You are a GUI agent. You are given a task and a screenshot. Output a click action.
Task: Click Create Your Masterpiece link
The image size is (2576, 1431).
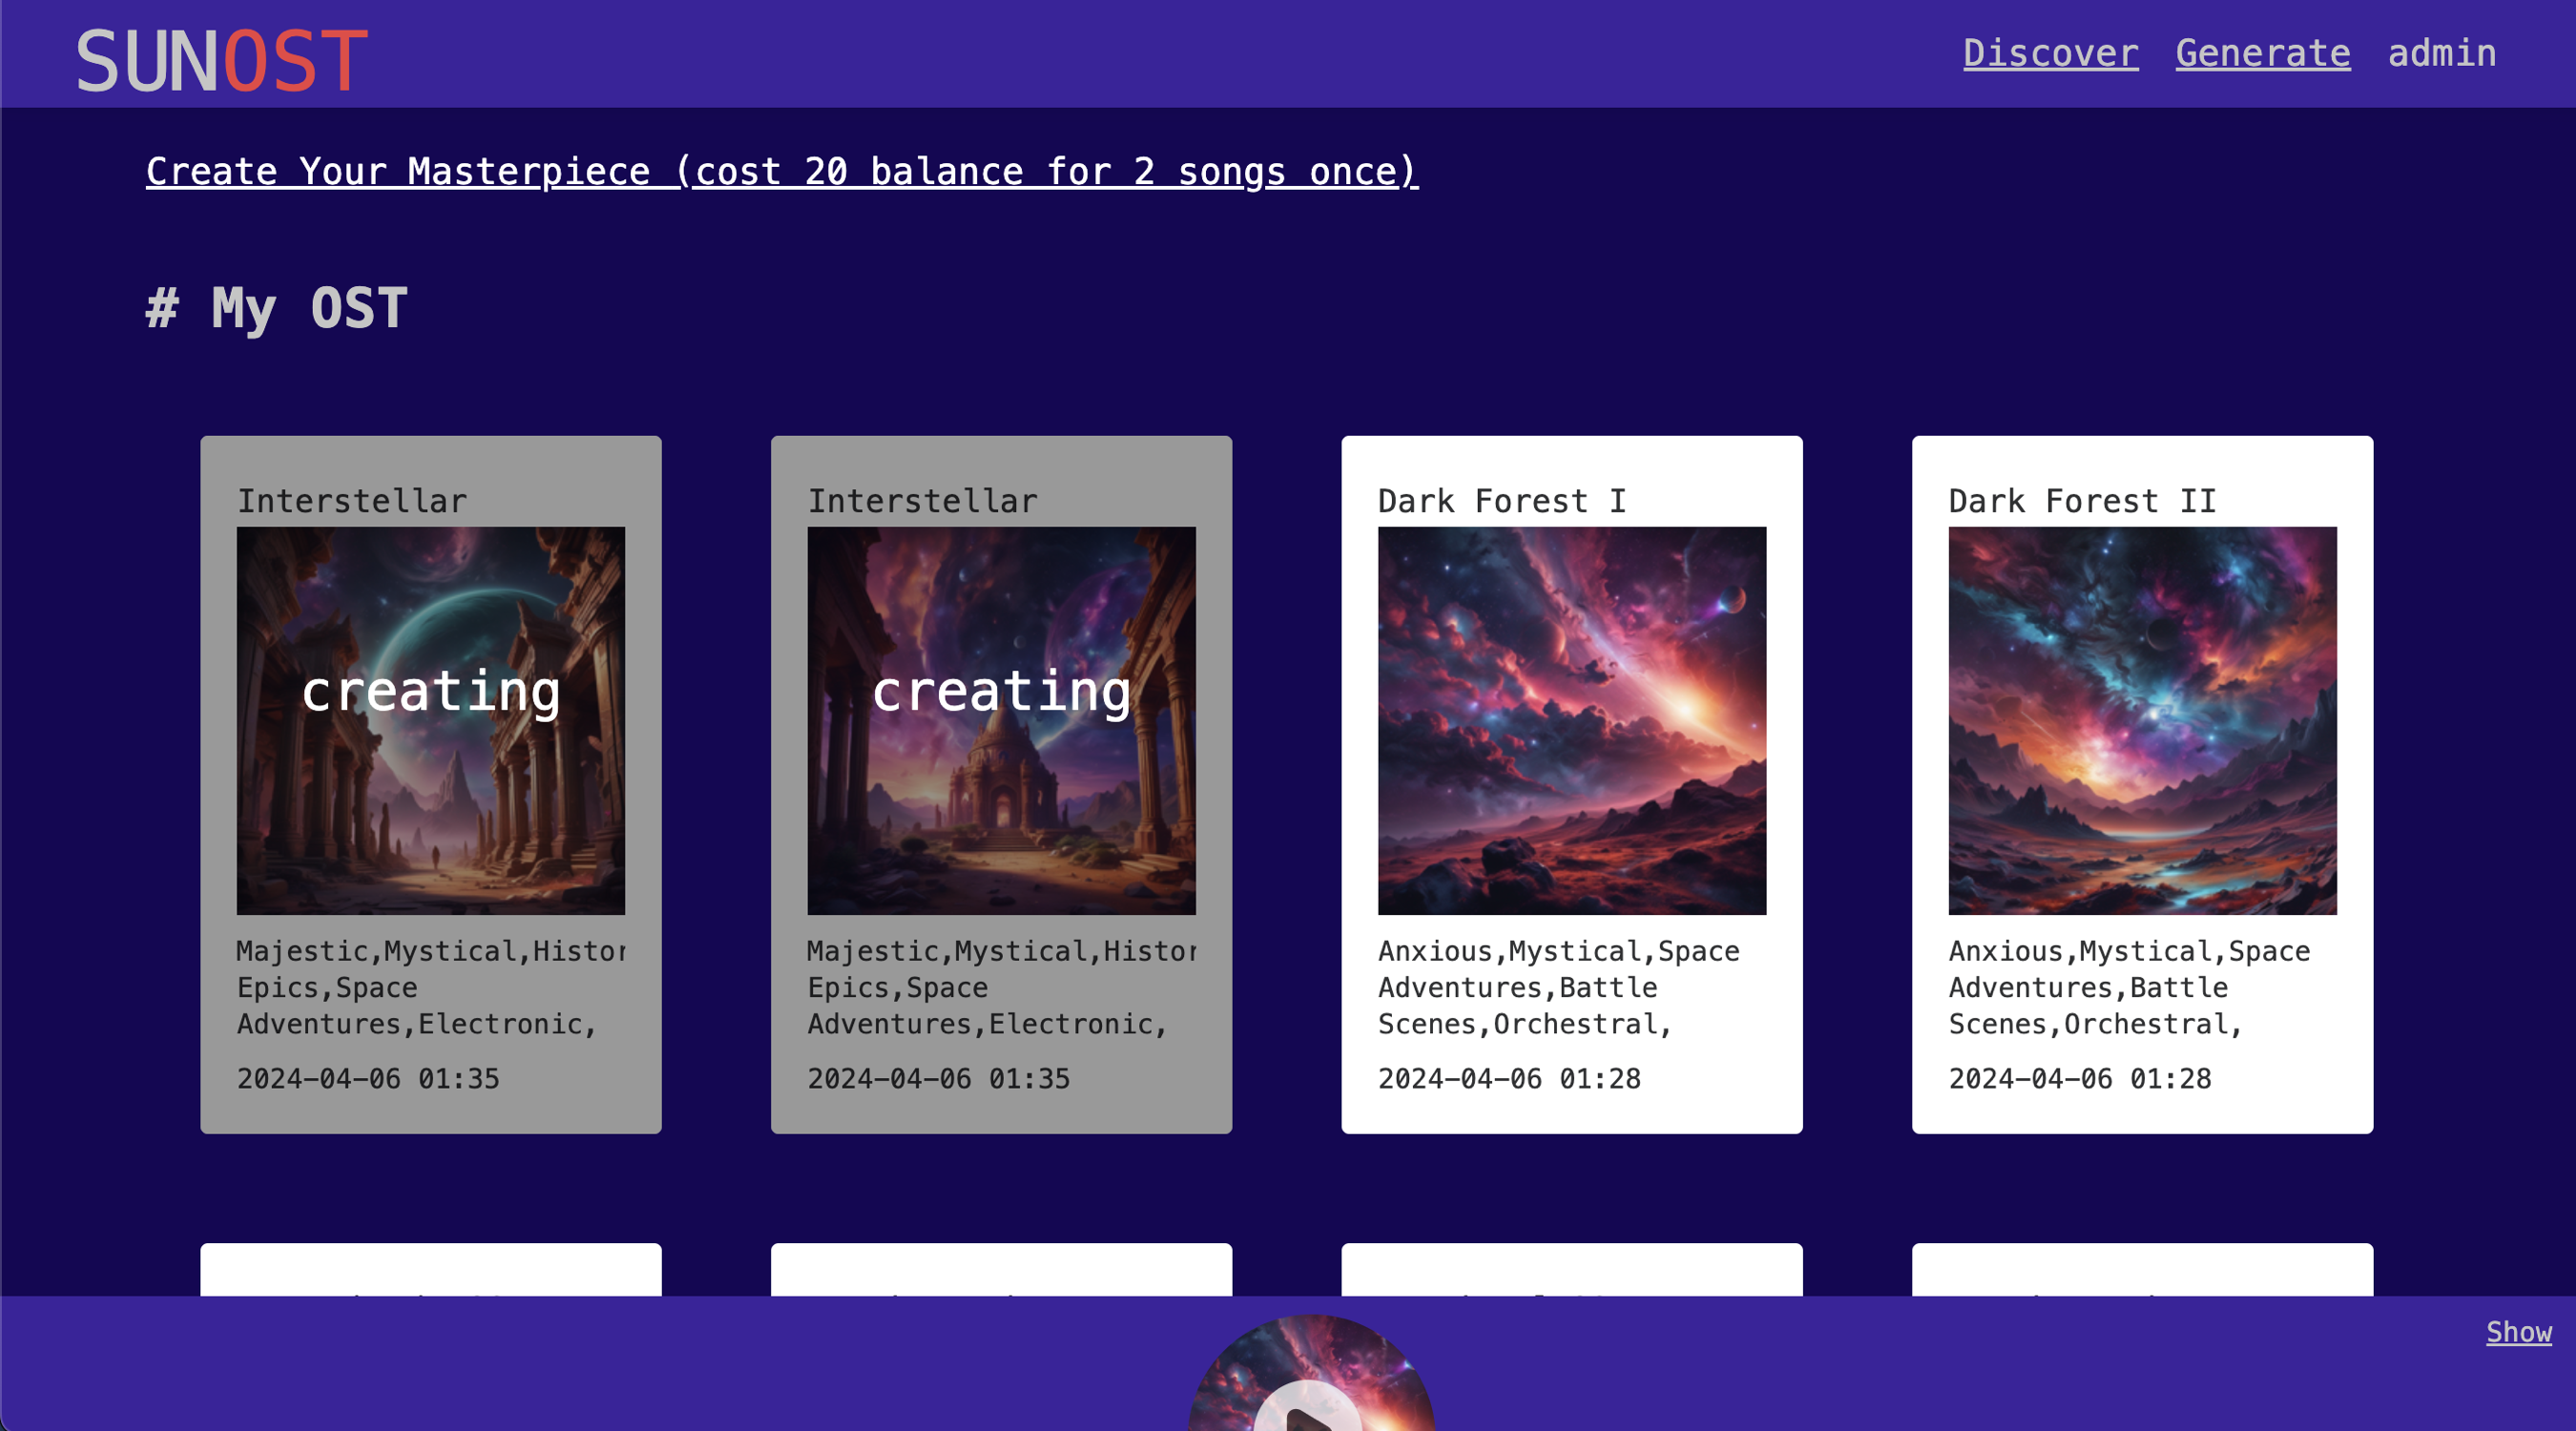point(781,171)
